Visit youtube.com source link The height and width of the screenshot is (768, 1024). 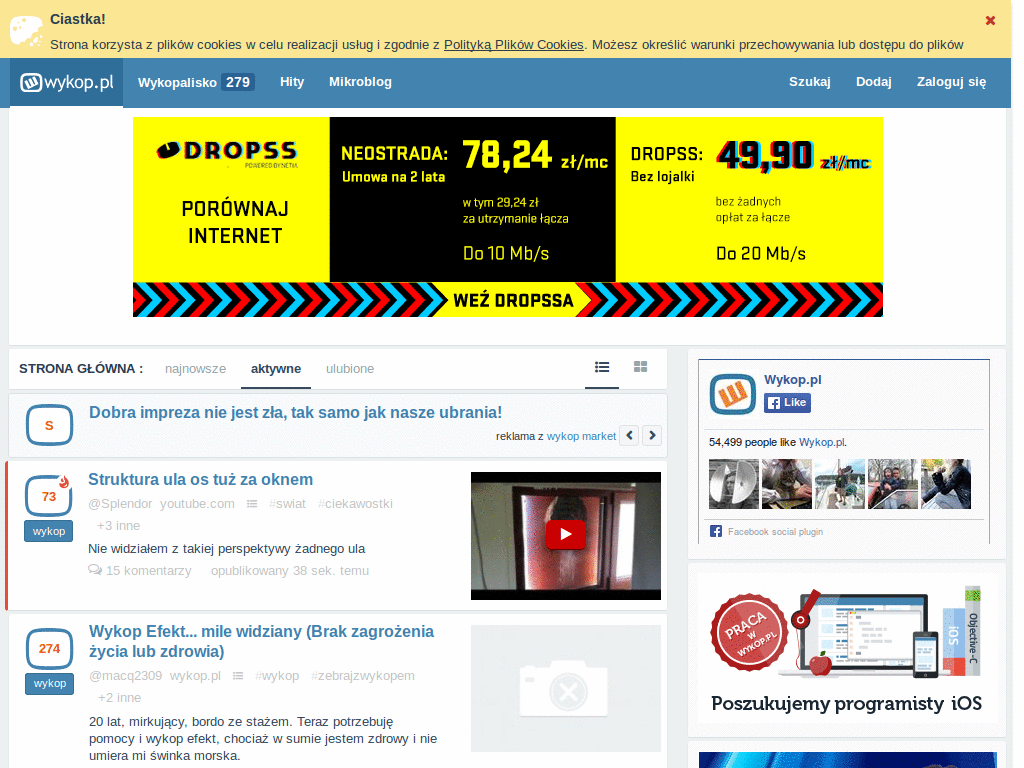(x=197, y=504)
